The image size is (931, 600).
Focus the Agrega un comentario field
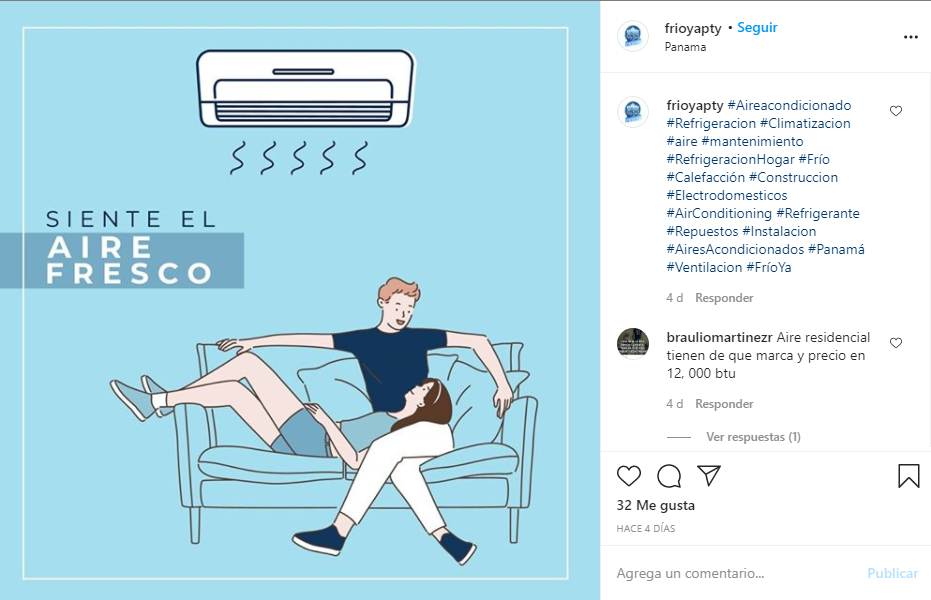736,573
